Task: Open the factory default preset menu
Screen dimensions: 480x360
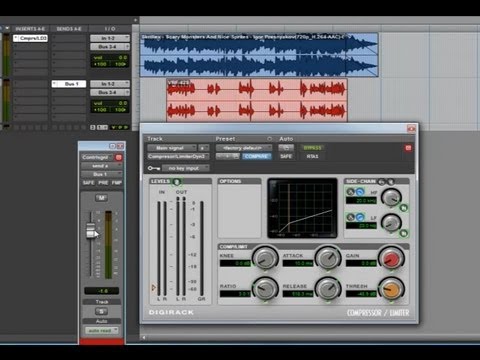Action: [x=244, y=148]
